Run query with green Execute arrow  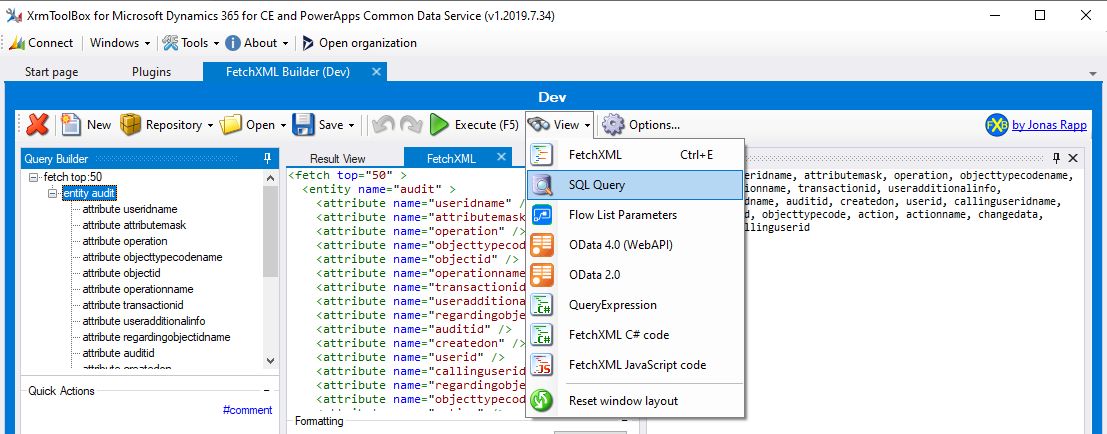point(439,125)
